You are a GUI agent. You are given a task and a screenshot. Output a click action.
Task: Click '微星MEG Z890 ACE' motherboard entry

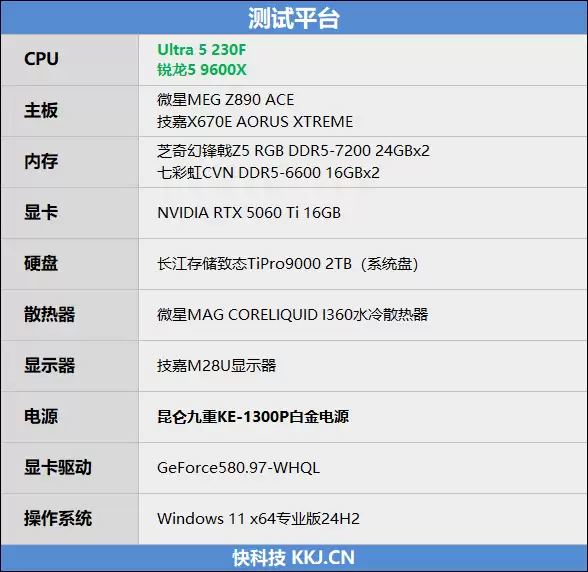(x=225, y=100)
